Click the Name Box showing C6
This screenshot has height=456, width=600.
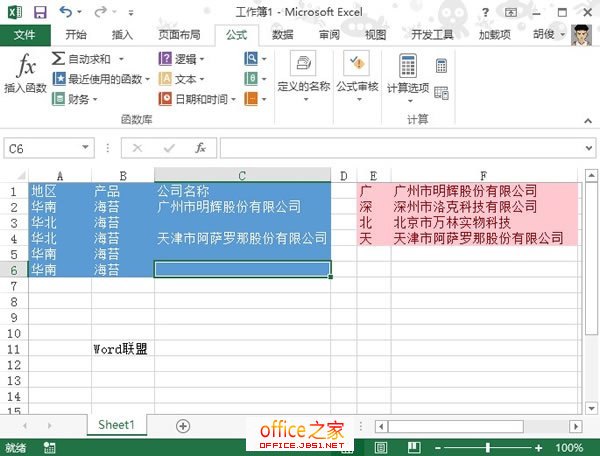[x=49, y=148]
